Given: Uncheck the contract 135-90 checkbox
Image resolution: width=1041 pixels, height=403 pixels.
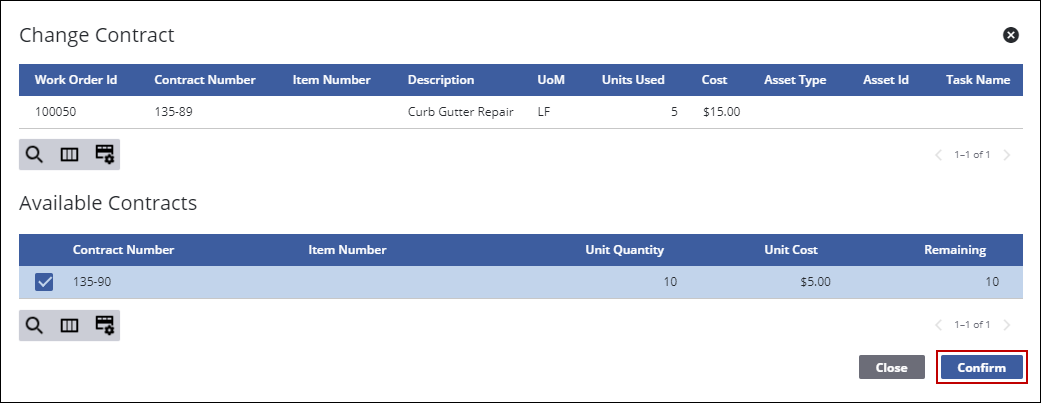Looking at the screenshot, I should [44, 282].
